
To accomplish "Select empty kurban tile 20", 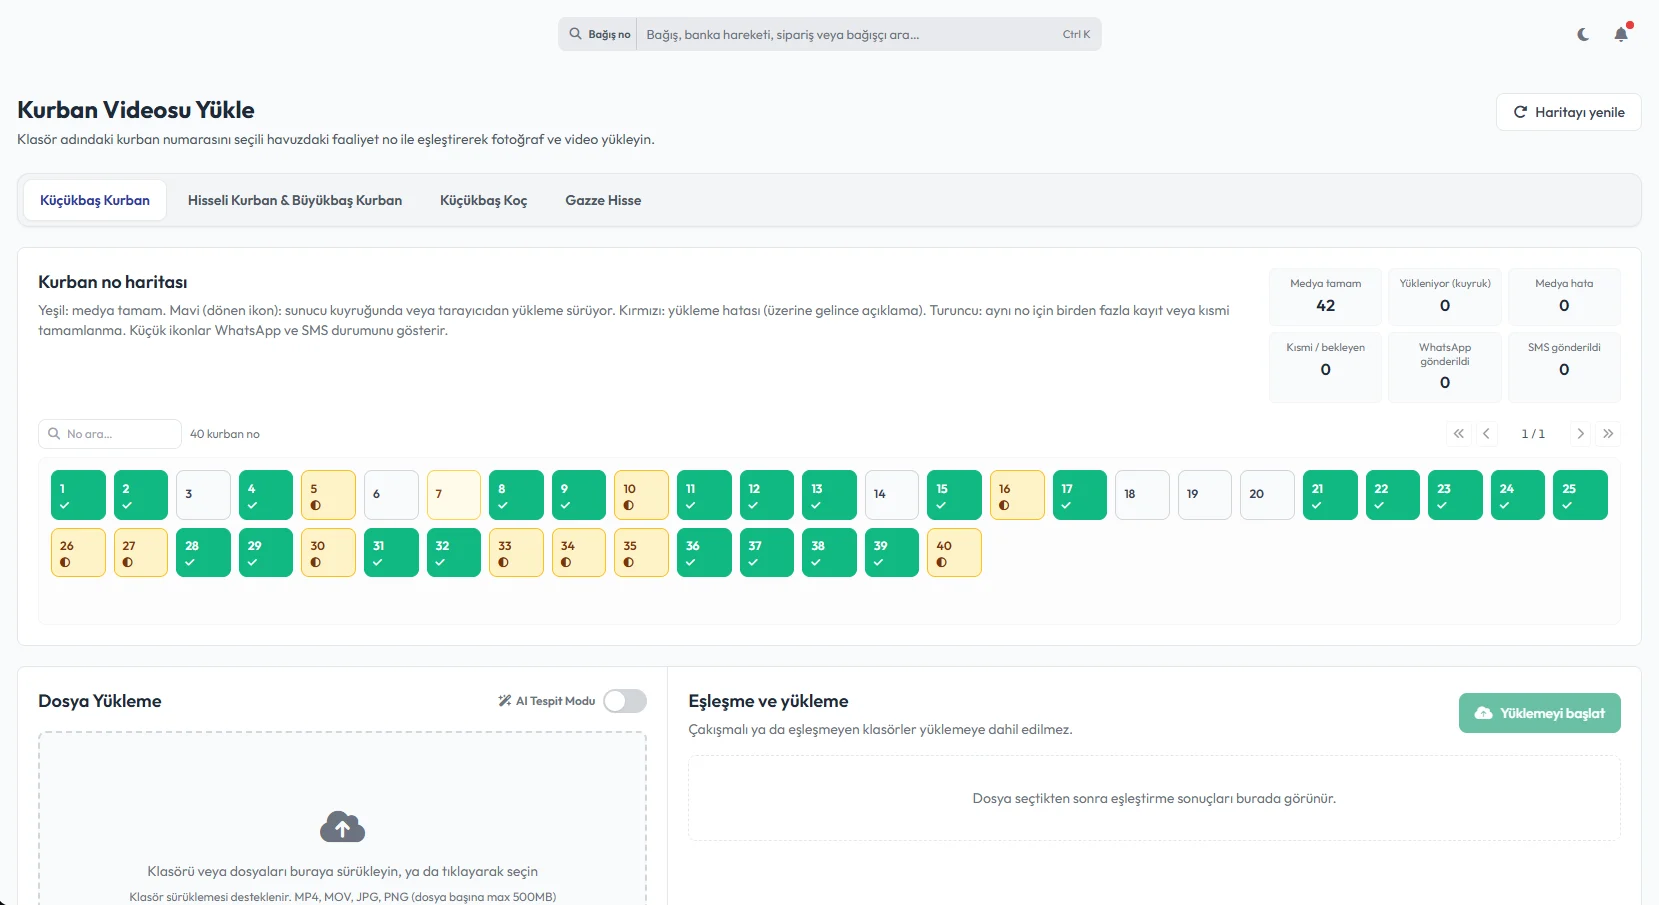I will point(1267,495).
